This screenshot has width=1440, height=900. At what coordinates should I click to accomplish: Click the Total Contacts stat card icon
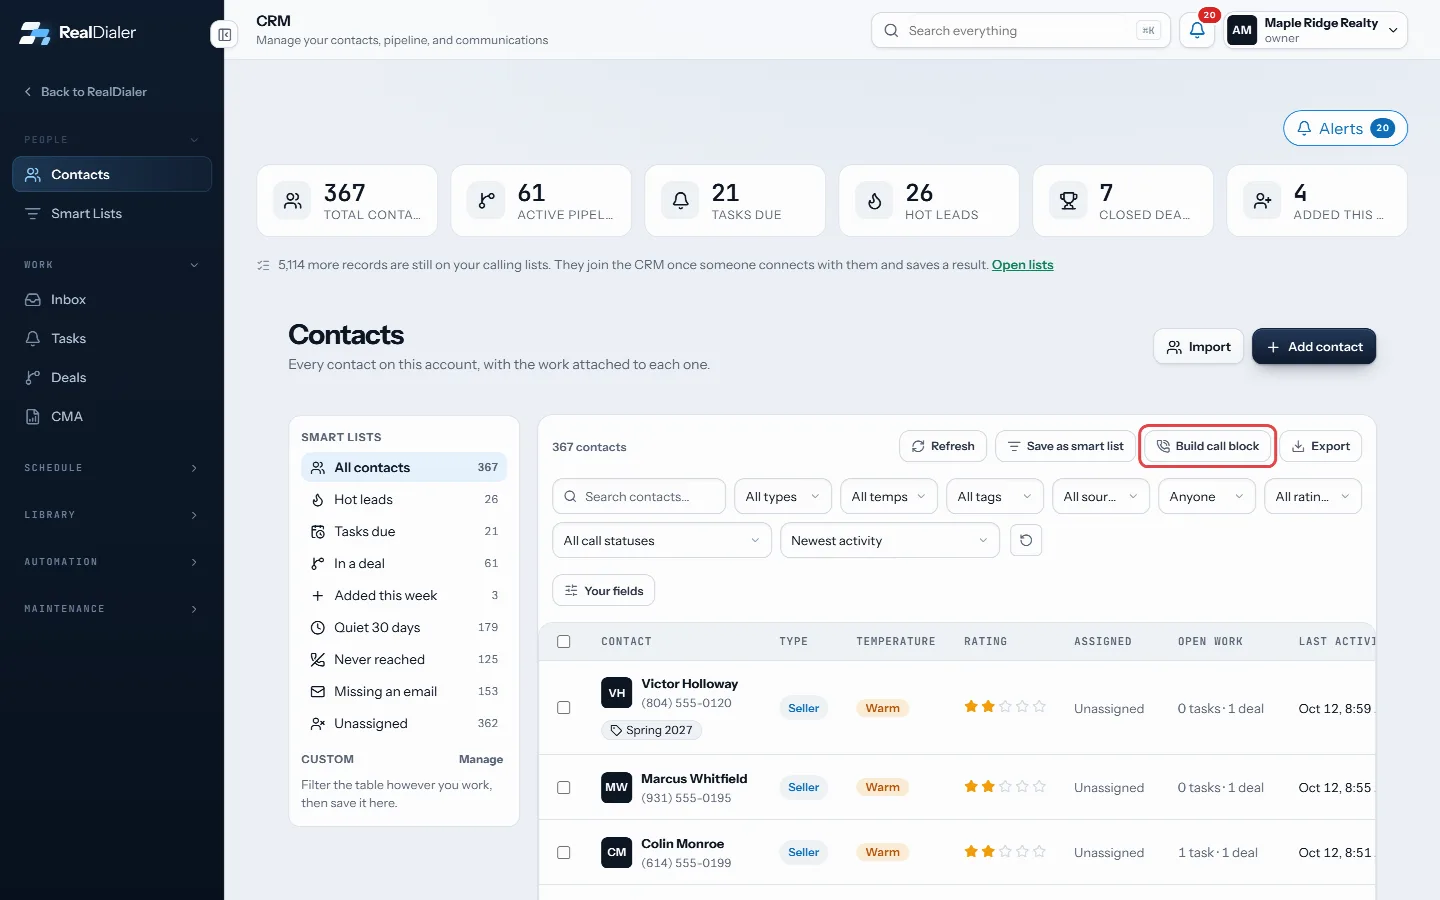[x=292, y=201]
